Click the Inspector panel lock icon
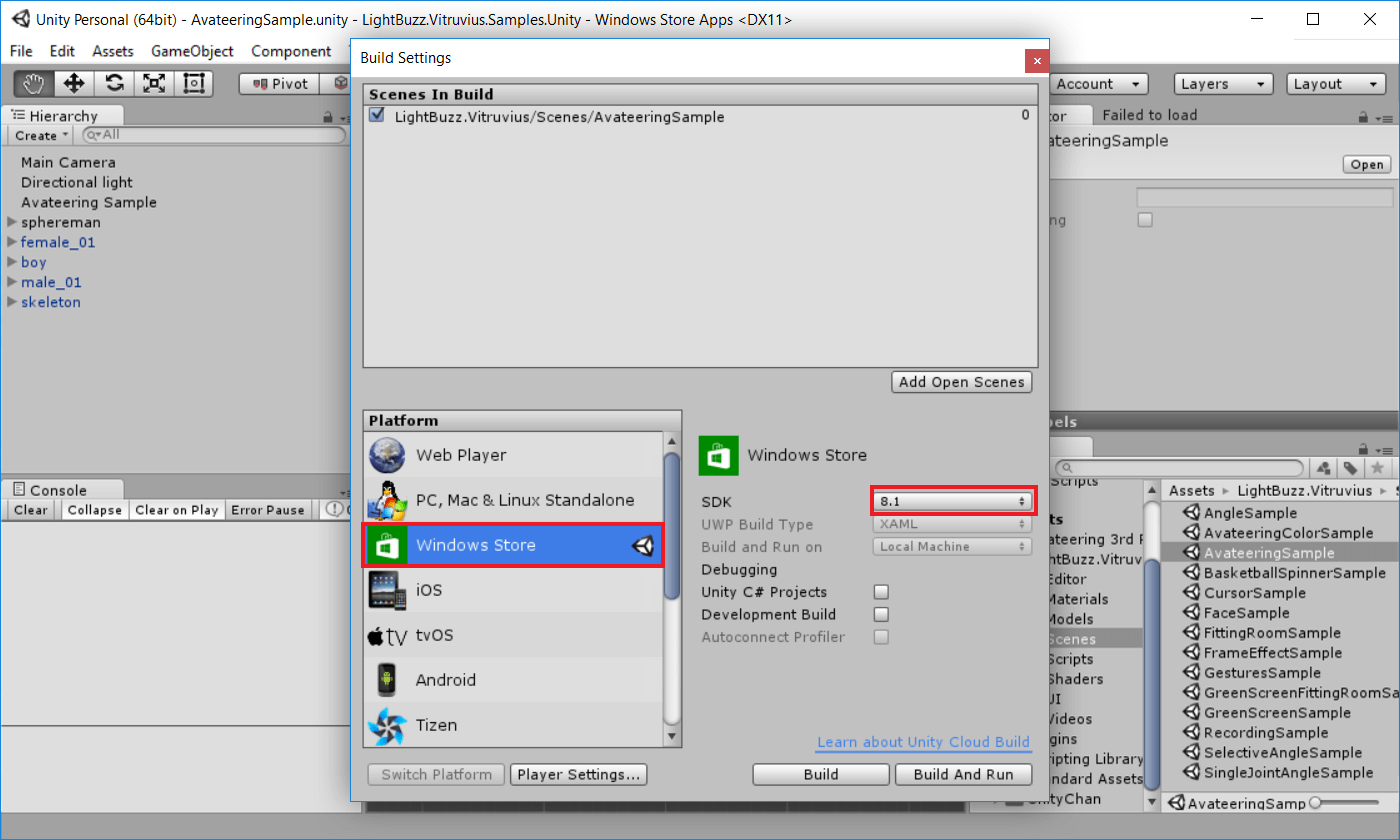 (x=1364, y=116)
